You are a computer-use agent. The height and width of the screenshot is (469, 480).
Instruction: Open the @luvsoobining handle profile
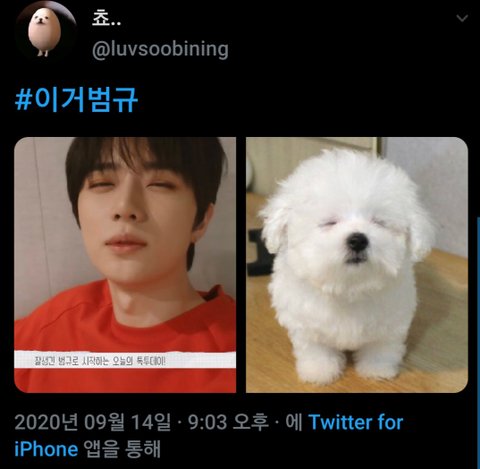[160, 49]
